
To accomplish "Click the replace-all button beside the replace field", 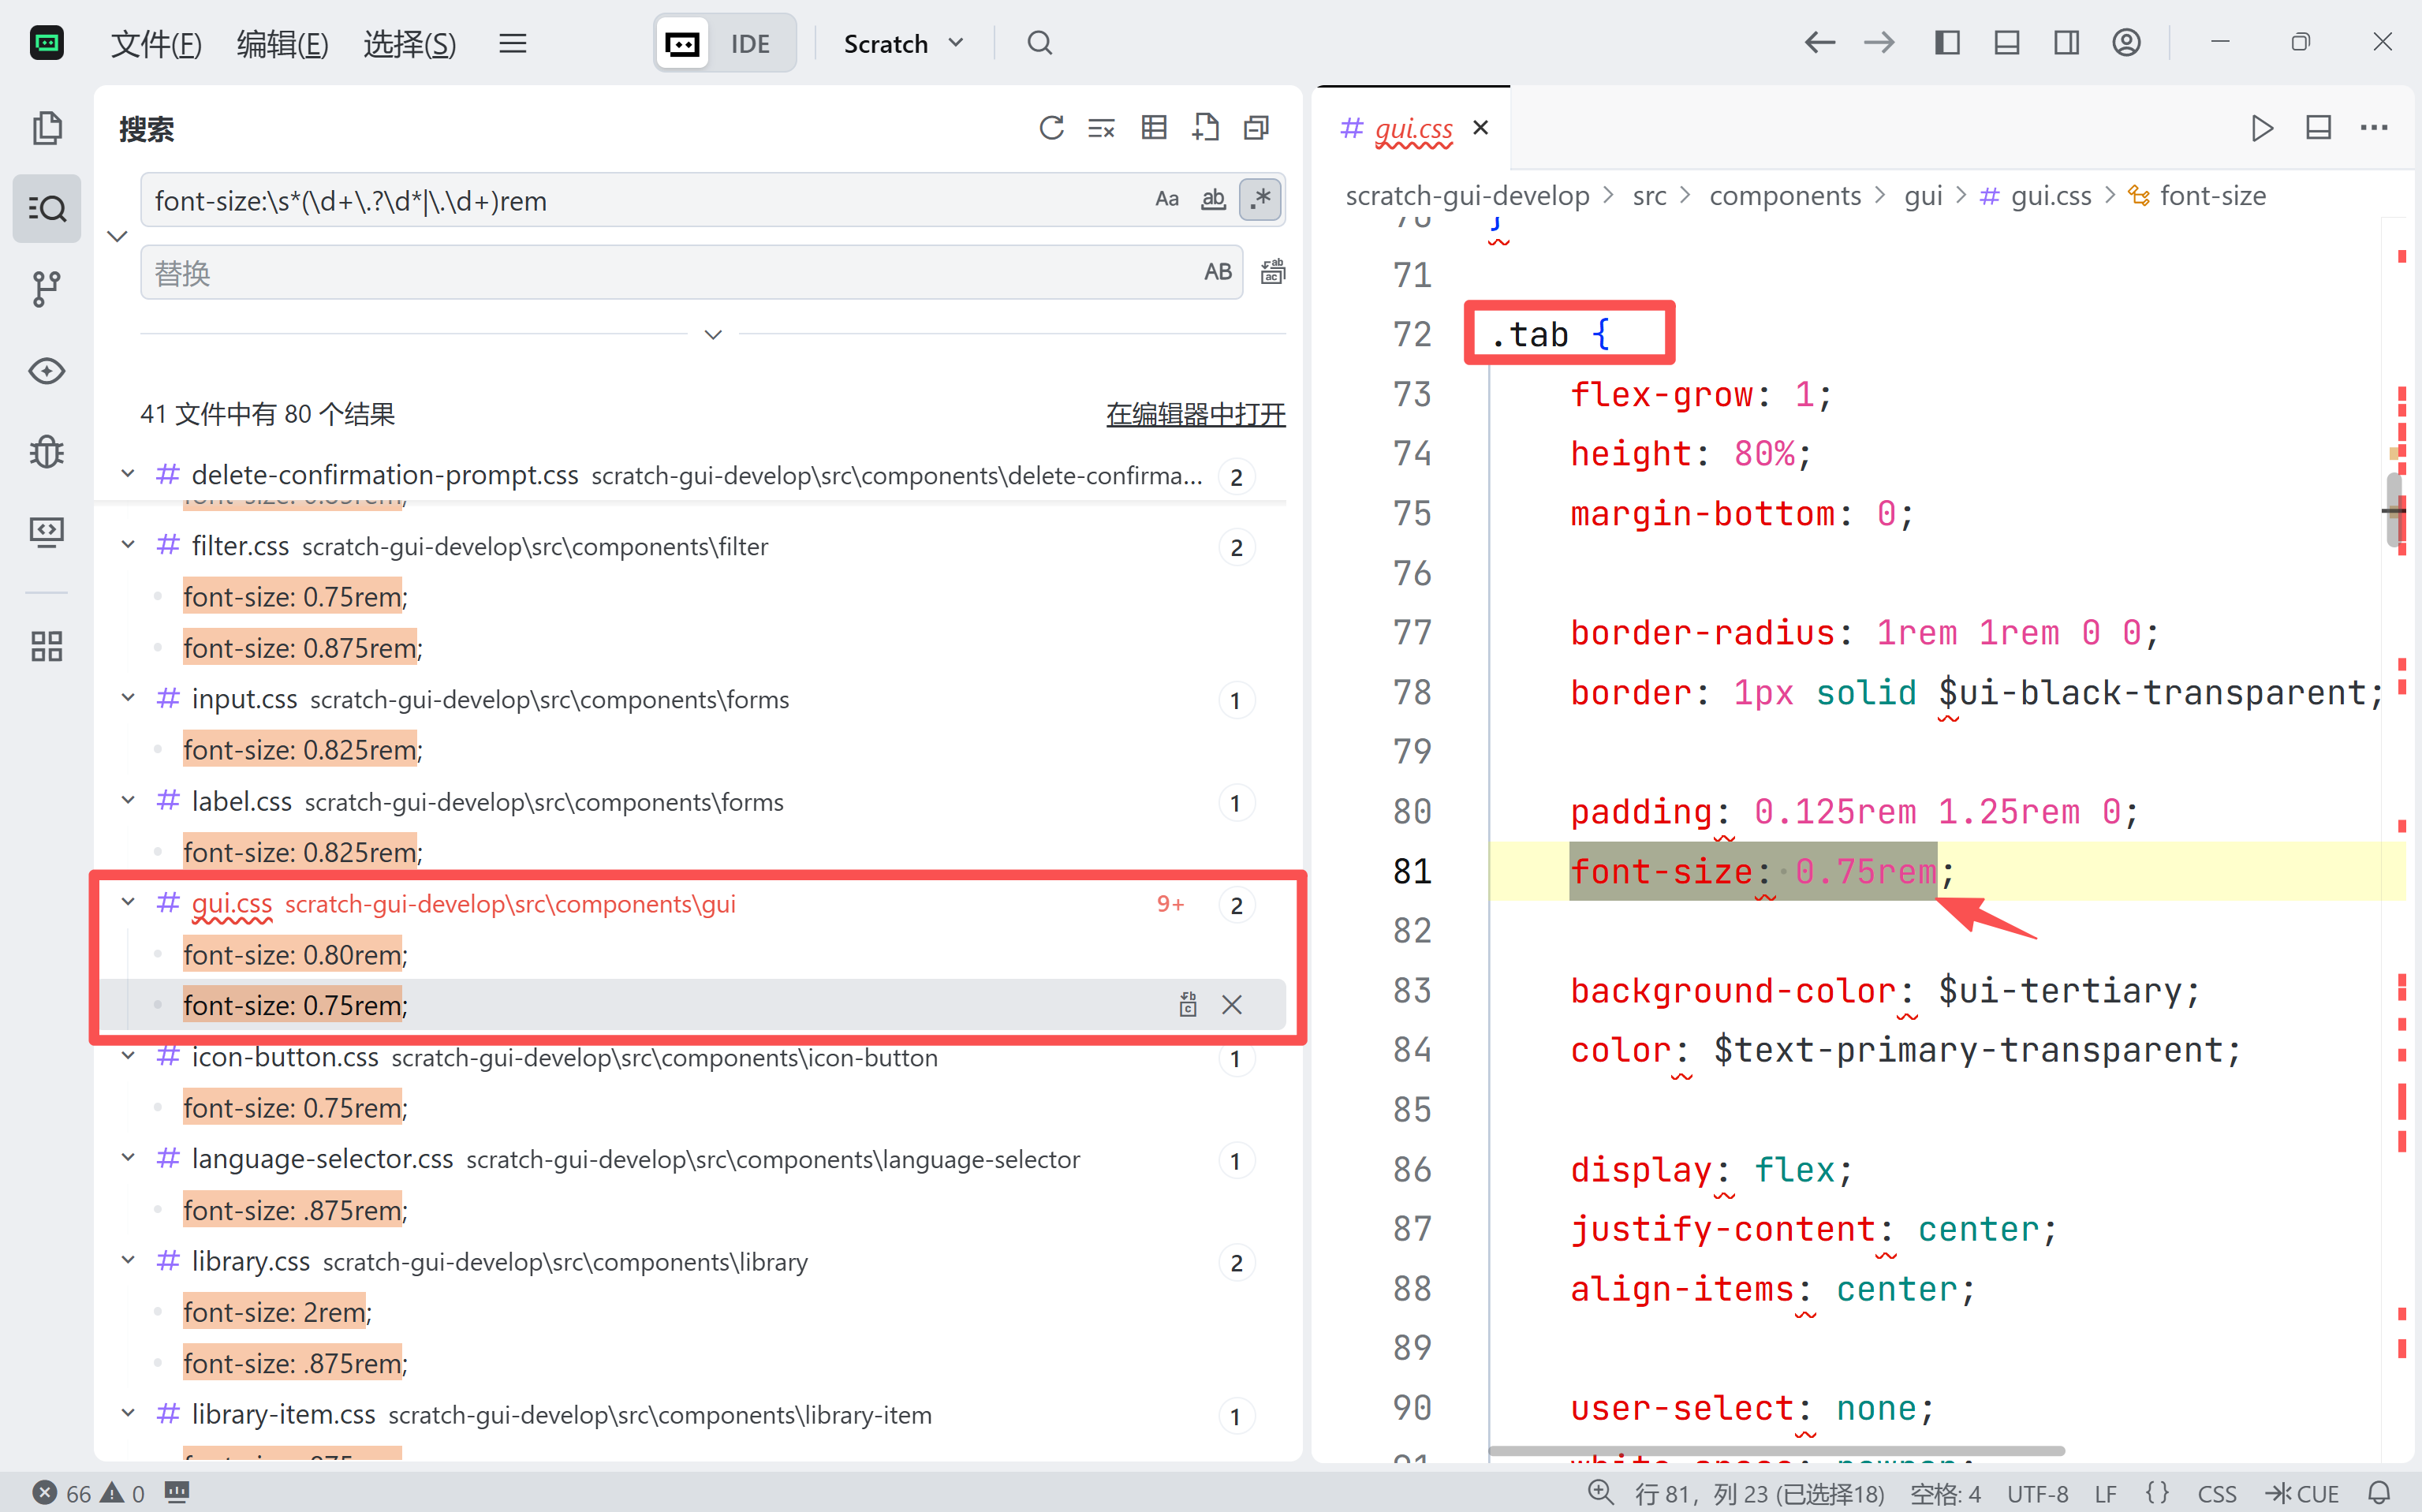I will (1272, 272).
